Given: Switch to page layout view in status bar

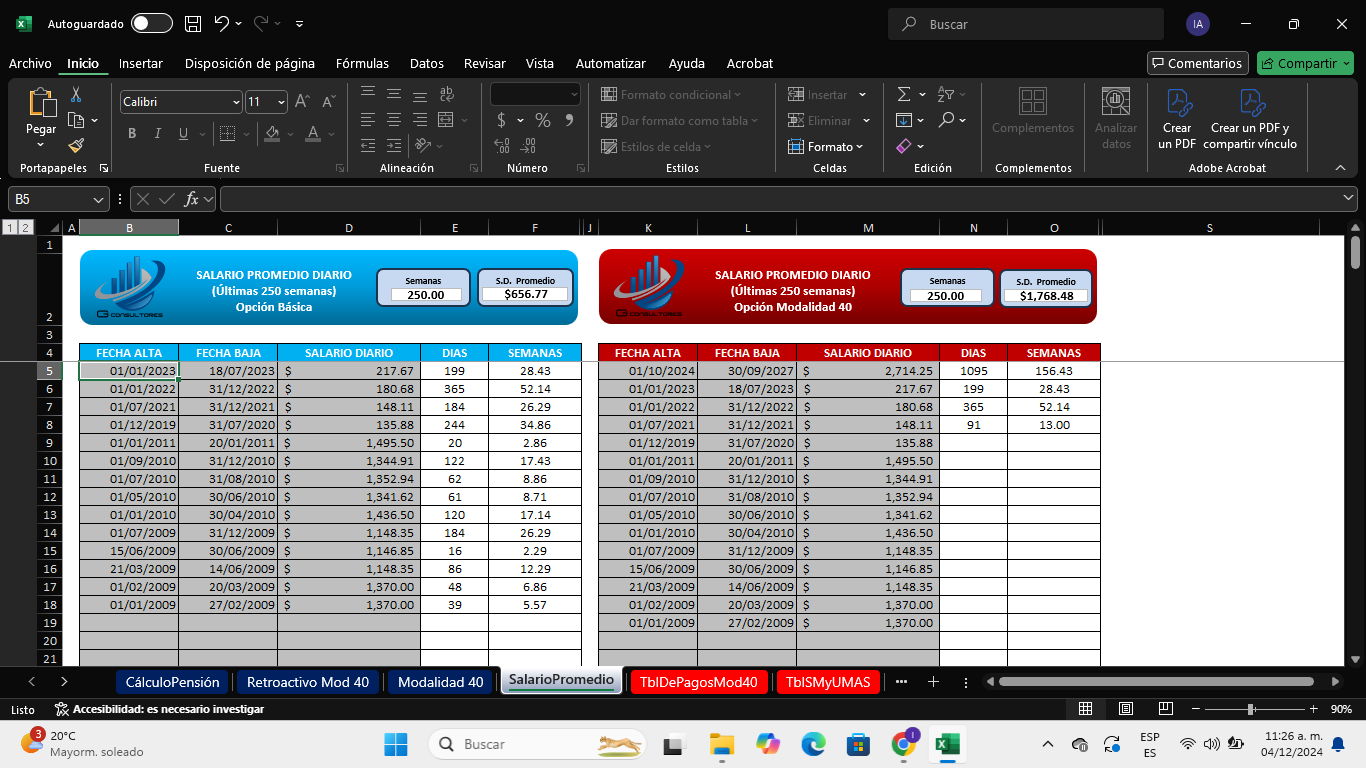Looking at the screenshot, I should [1125, 709].
